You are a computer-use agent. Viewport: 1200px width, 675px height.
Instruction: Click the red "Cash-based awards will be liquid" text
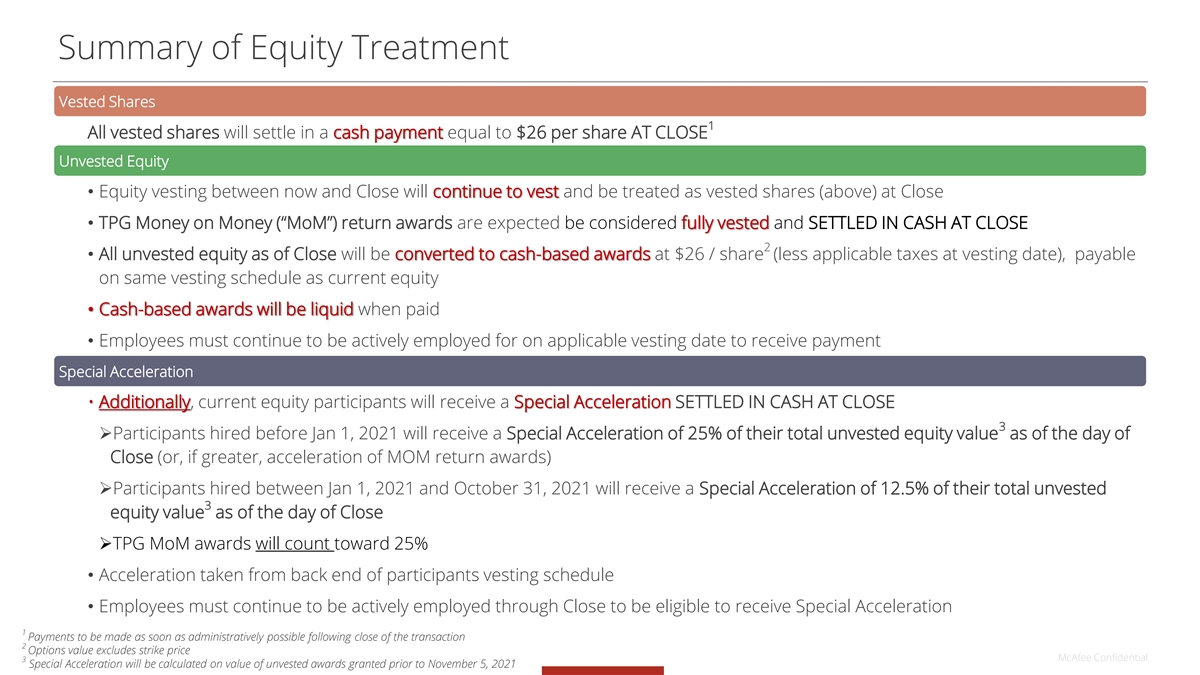[x=226, y=310]
